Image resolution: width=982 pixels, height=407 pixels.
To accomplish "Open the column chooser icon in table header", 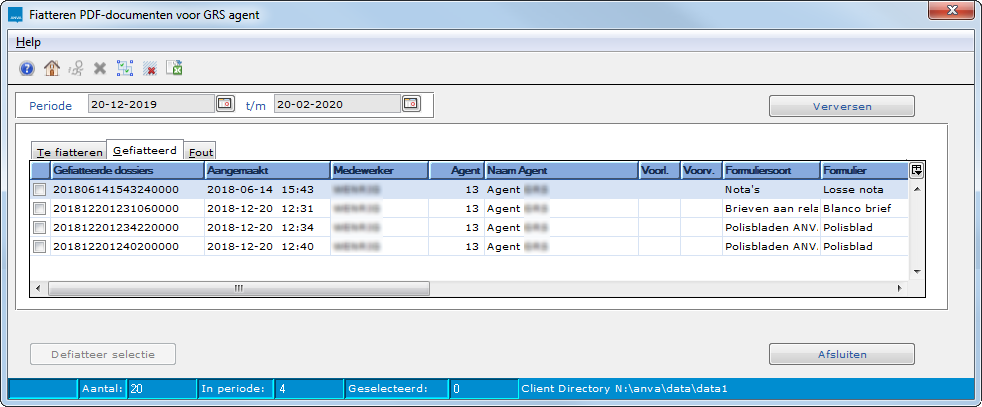I will [916, 169].
